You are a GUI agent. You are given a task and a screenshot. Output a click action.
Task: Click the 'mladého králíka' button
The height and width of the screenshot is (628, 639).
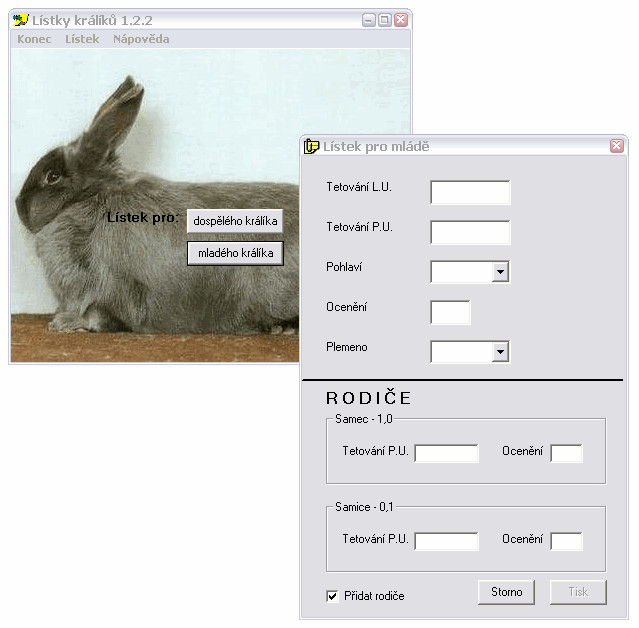[235, 253]
